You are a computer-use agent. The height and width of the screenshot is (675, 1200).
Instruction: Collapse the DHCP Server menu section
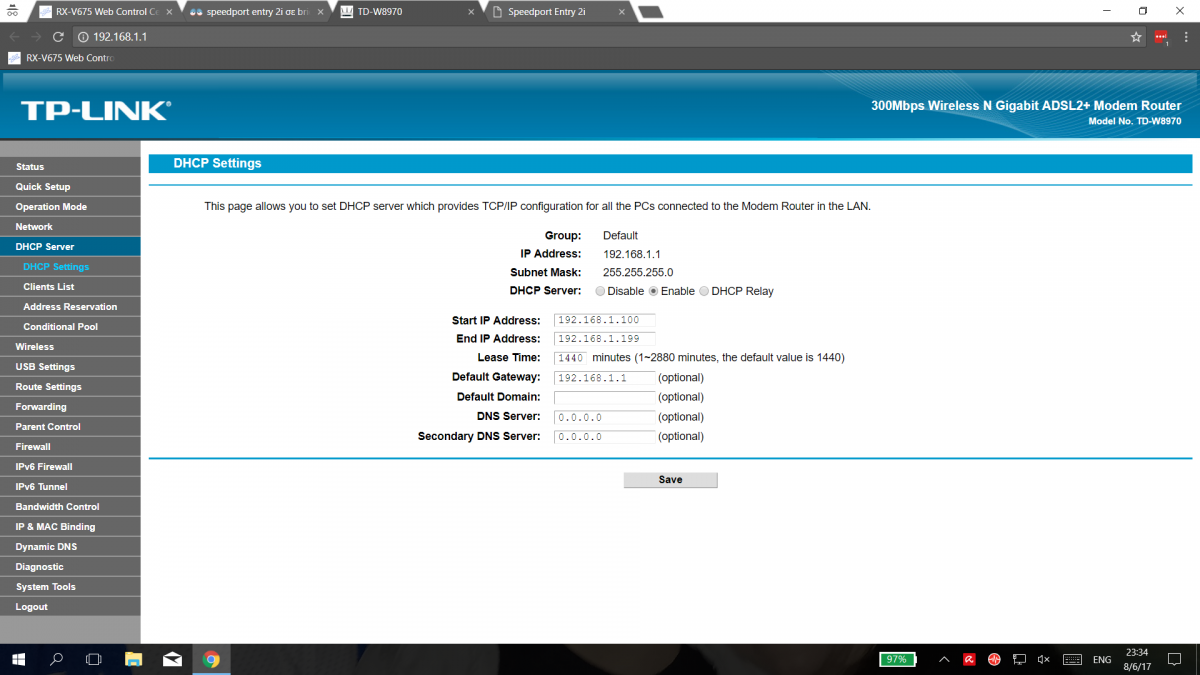70,247
